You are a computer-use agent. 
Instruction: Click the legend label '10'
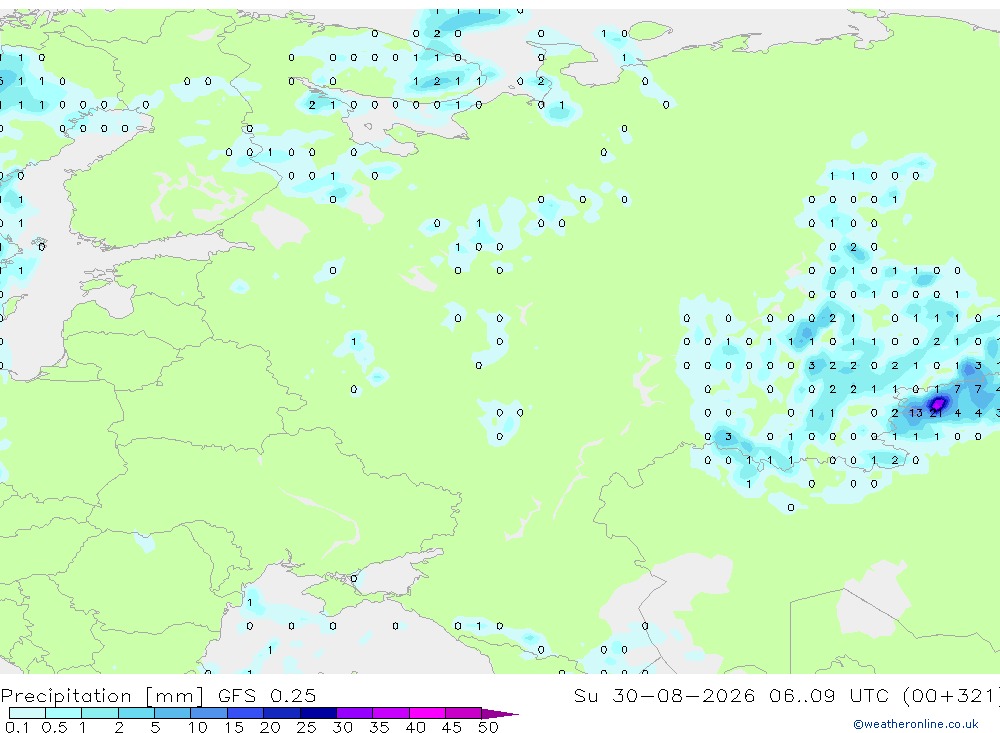pos(197,727)
